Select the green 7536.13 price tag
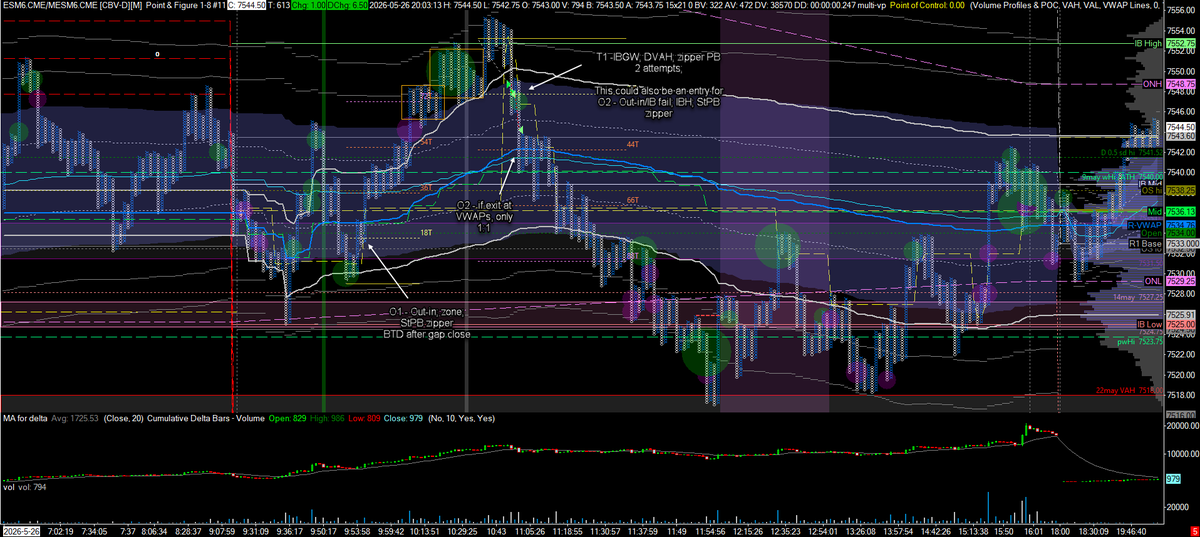The image size is (1200, 537). click(x=1181, y=211)
